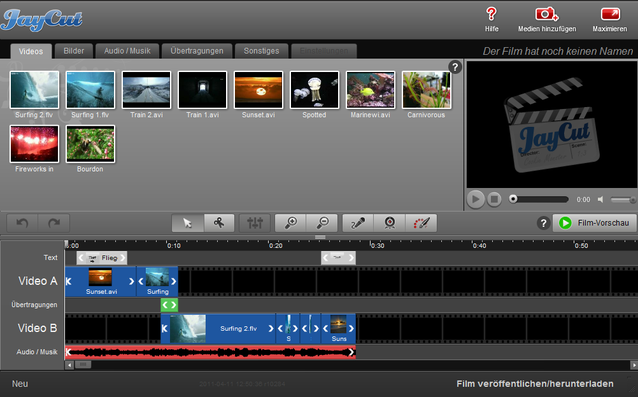Click the JayCut logo
This screenshot has width=638, height=397.
42,20
